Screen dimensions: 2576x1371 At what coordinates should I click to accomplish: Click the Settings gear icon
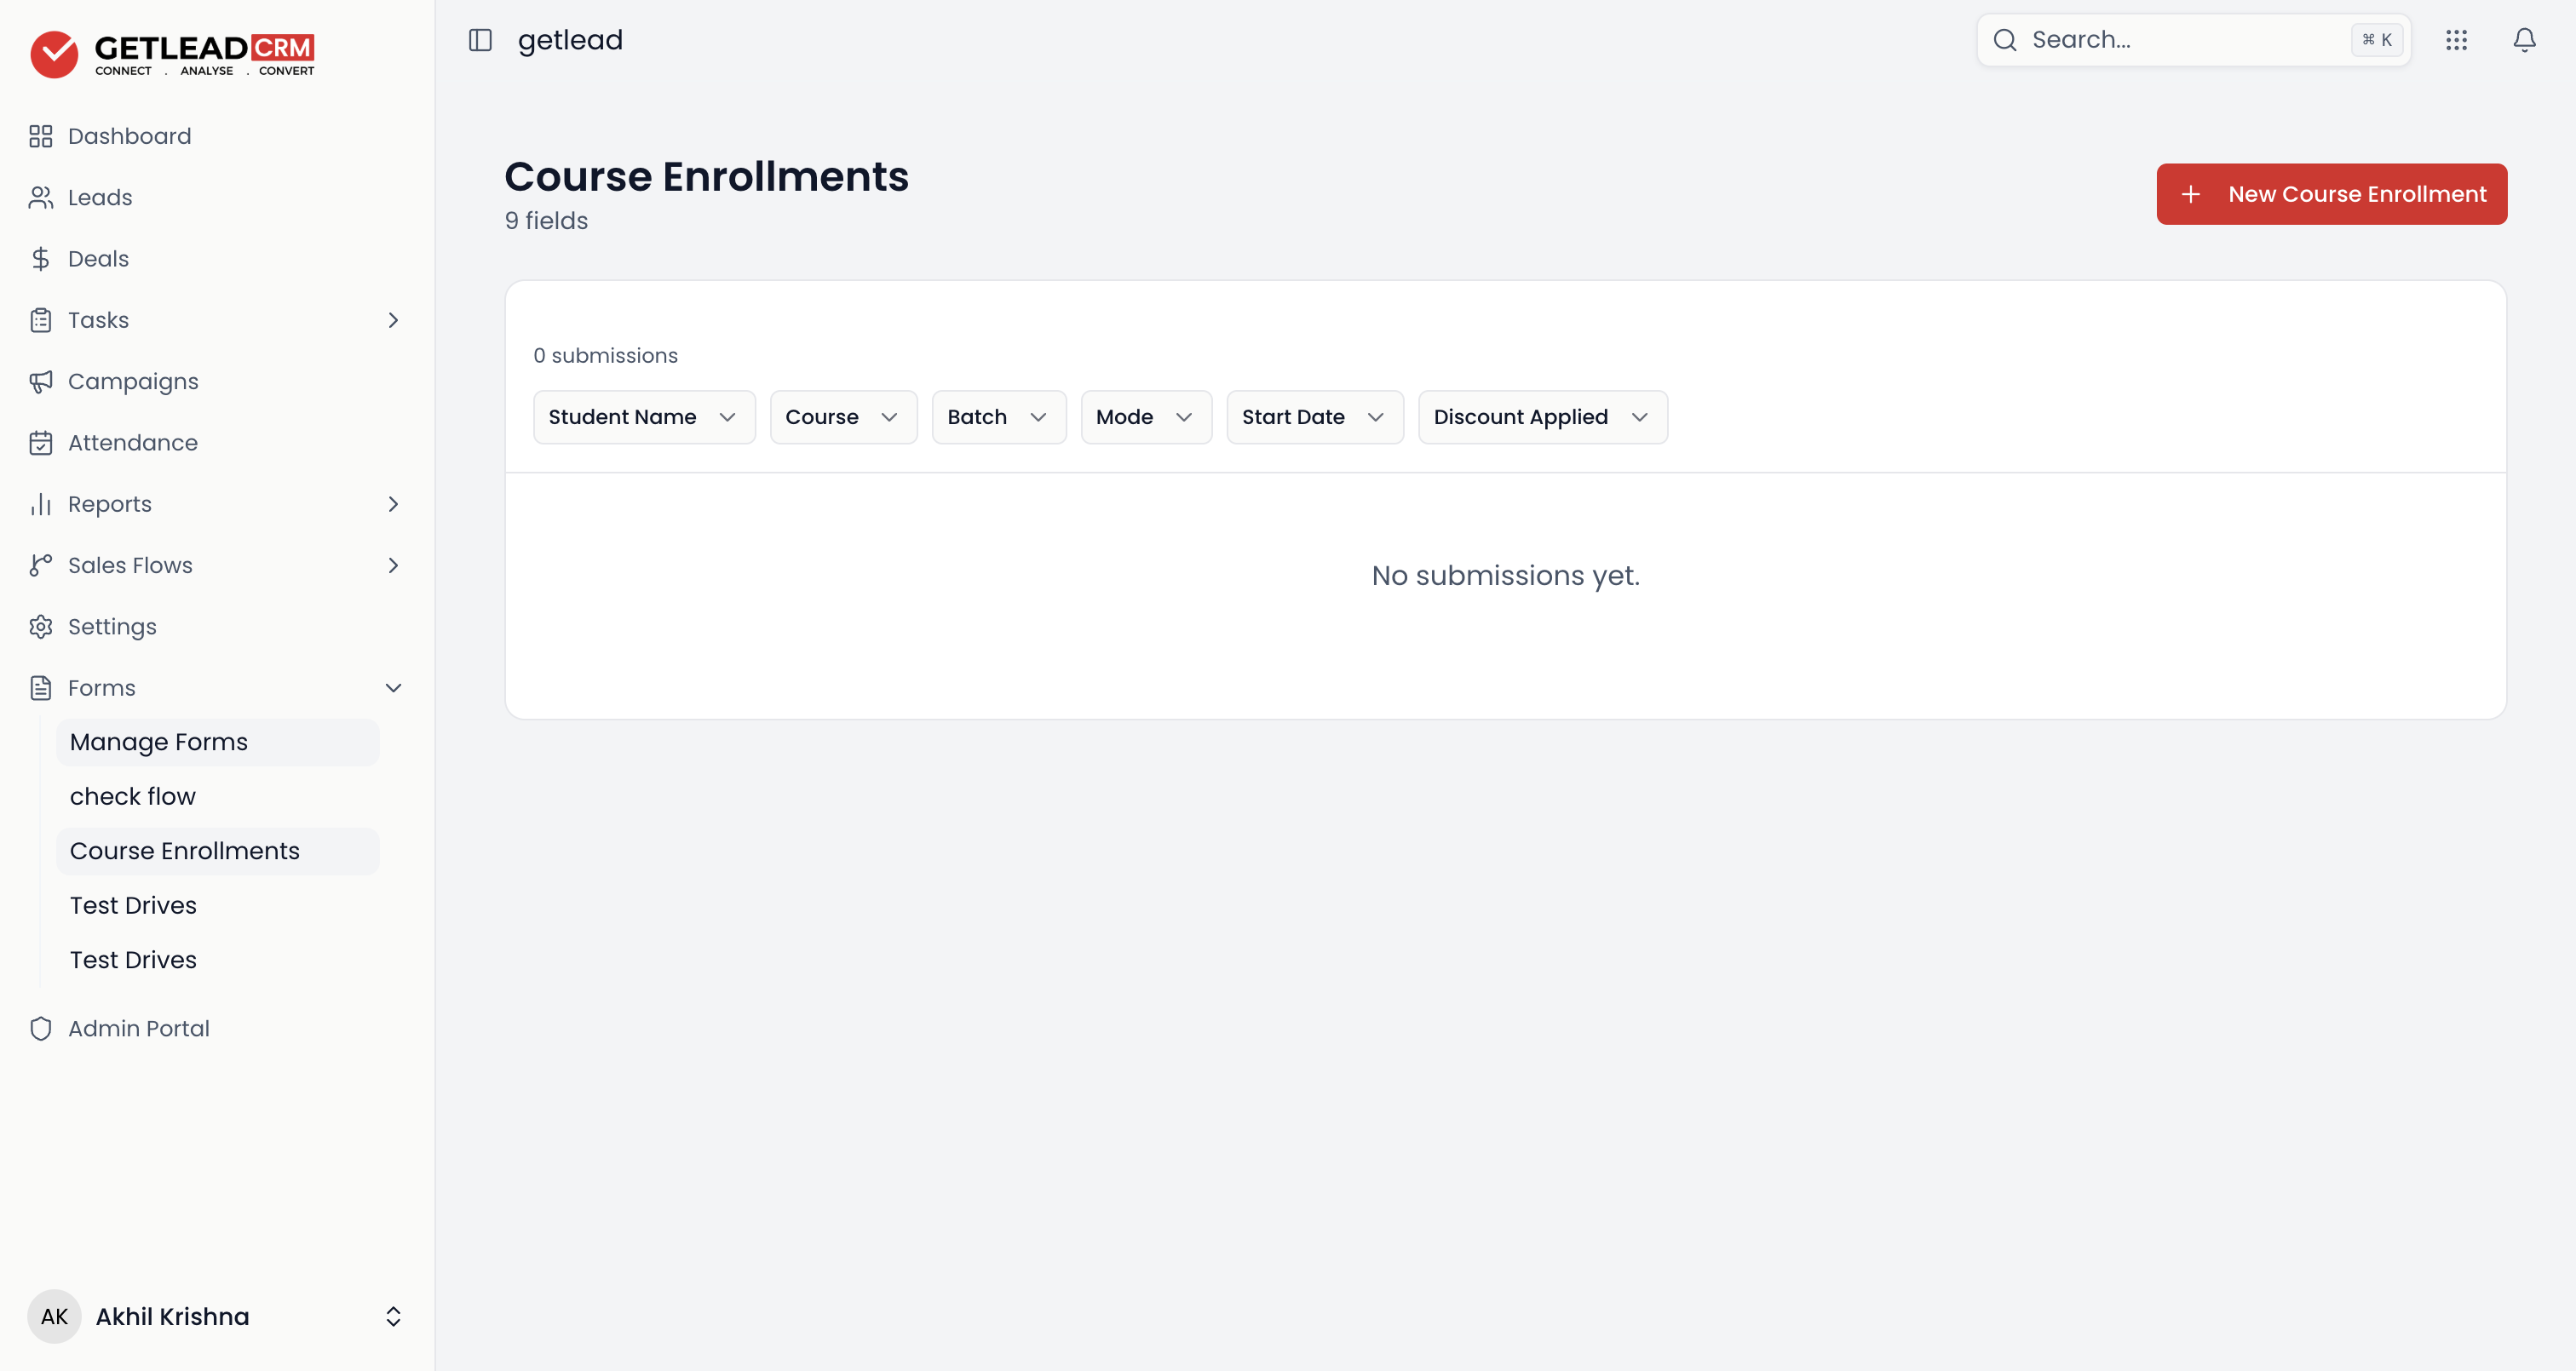pos(41,627)
